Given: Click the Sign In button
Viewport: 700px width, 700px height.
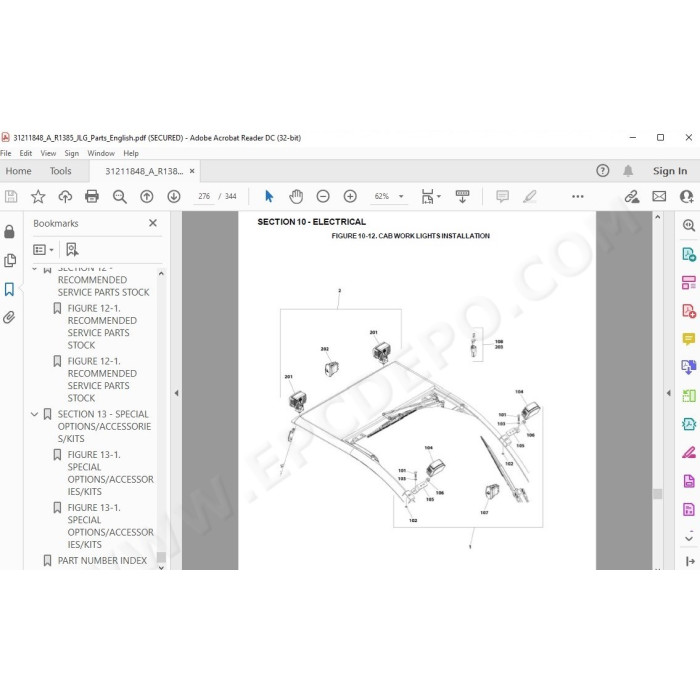Looking at the screenshot, I should click(x=670, y=171).
